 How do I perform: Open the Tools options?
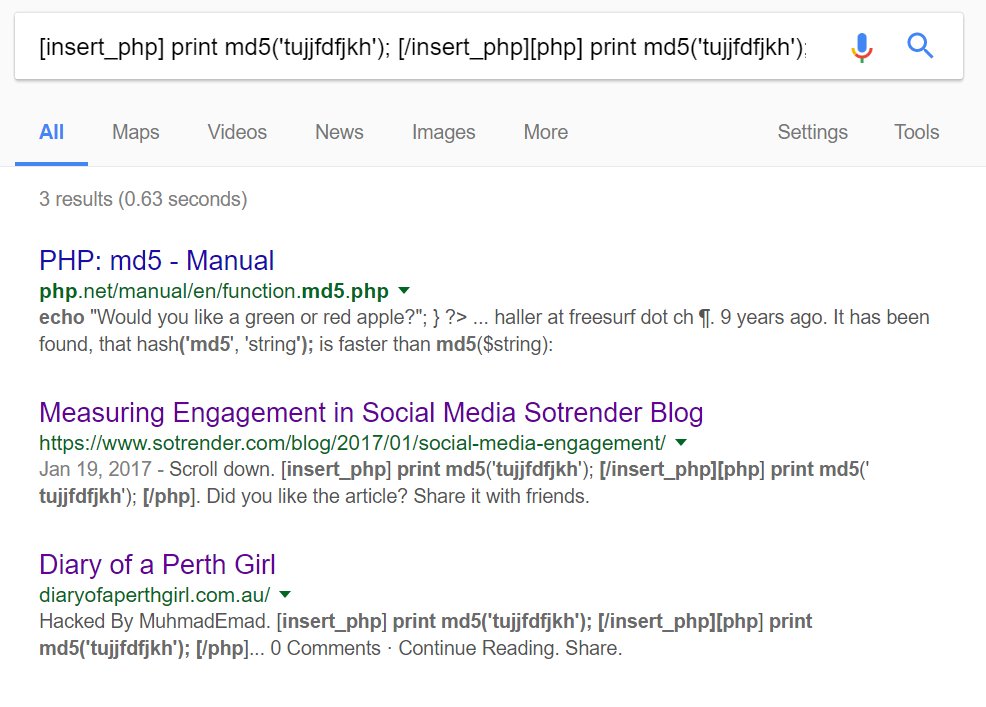click(x=917, y=132)
